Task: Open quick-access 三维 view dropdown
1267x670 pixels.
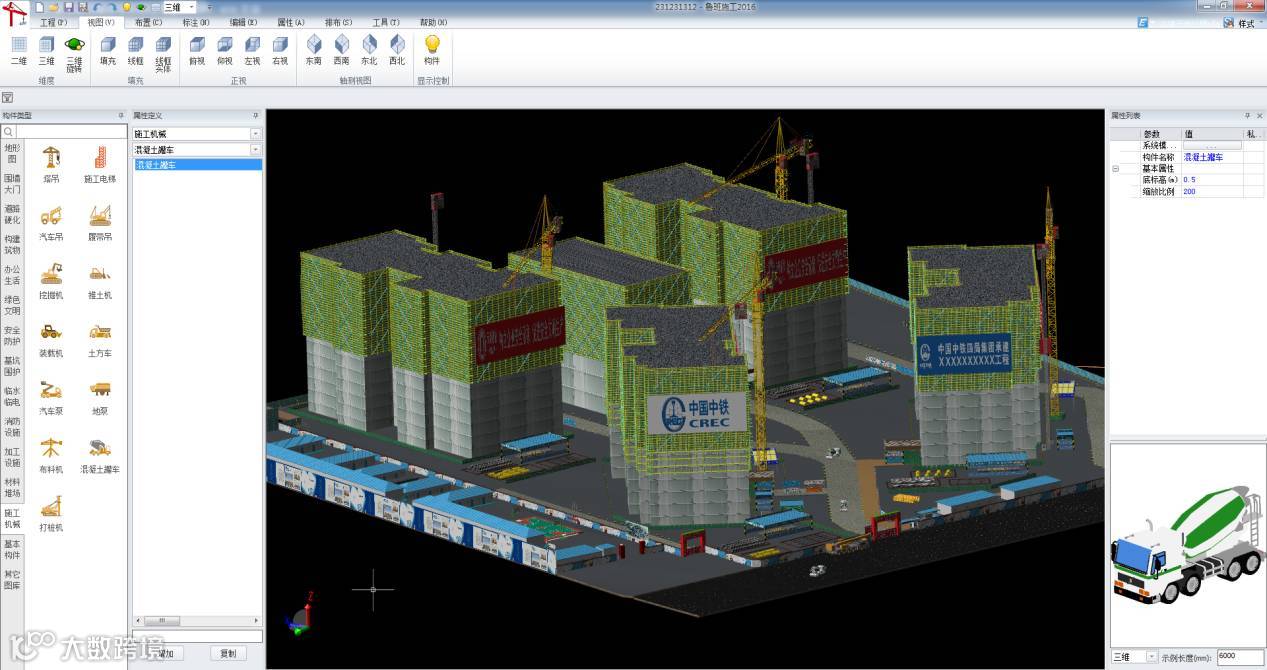Action: click(190, 7)
